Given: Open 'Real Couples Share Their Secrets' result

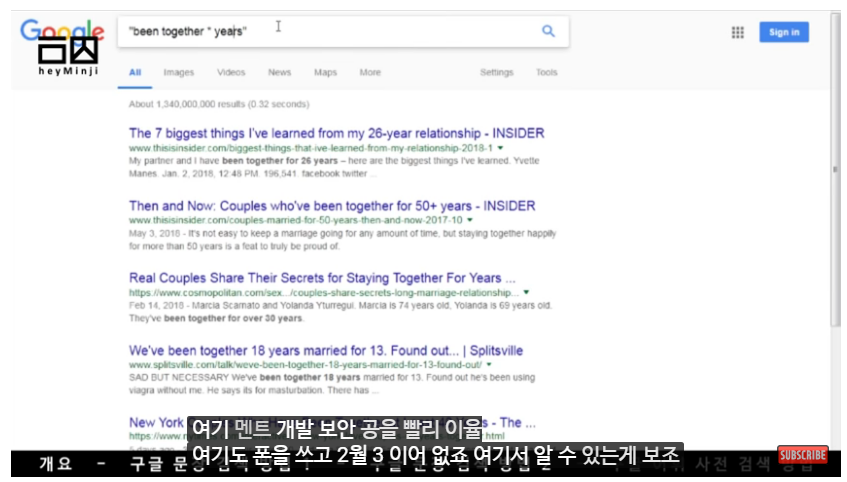Looking at the screenshot, I should [322, 278].
